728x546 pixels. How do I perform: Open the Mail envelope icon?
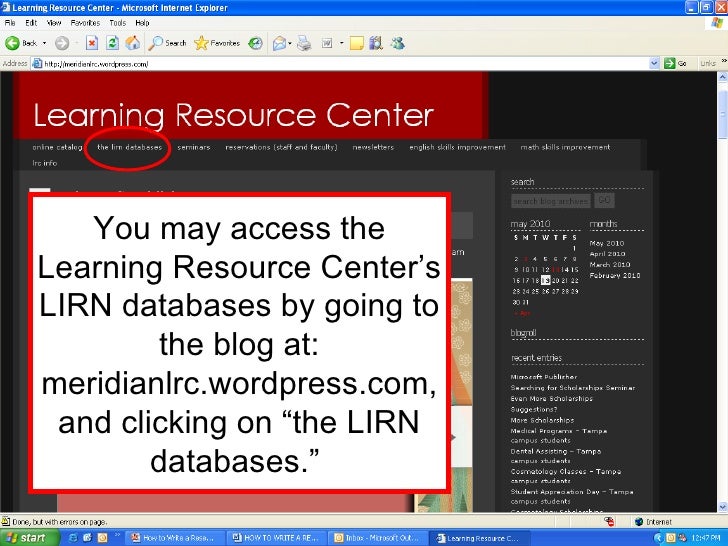[279, 43]
